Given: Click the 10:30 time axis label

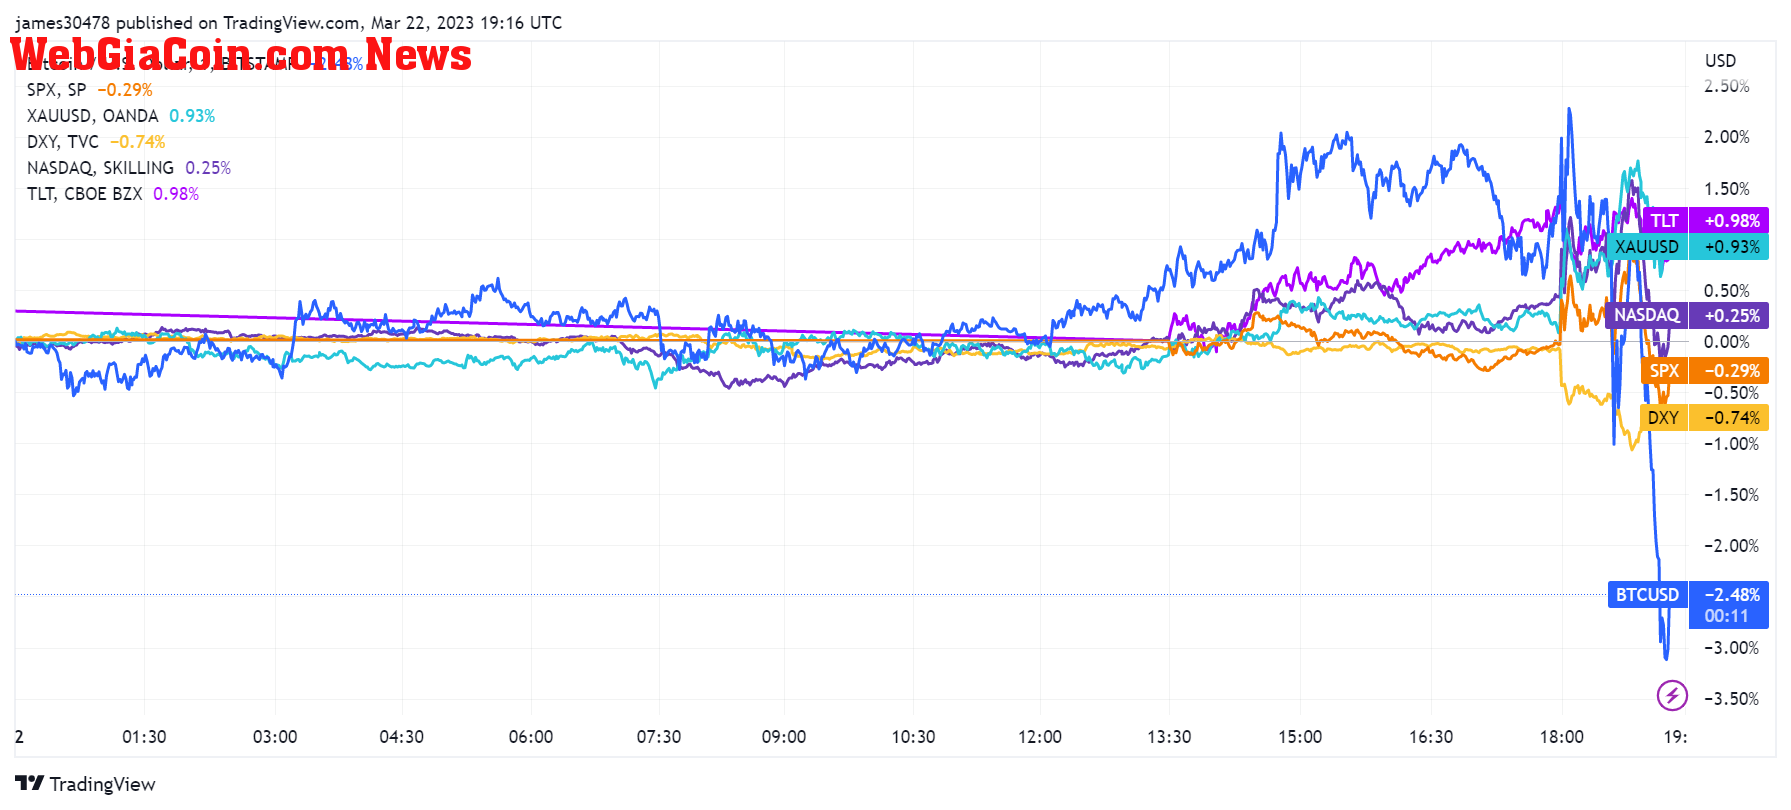Looking at the screenshot, I should [x=914, y=737].
